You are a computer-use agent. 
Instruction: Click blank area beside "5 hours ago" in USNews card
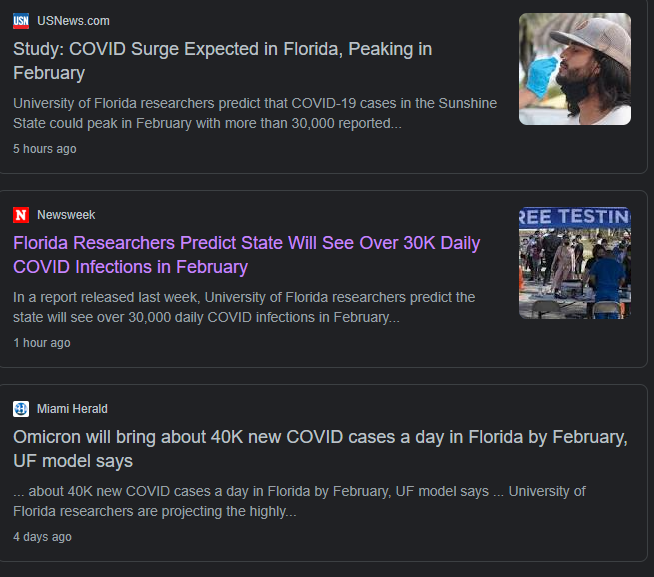tap(300, 149)
